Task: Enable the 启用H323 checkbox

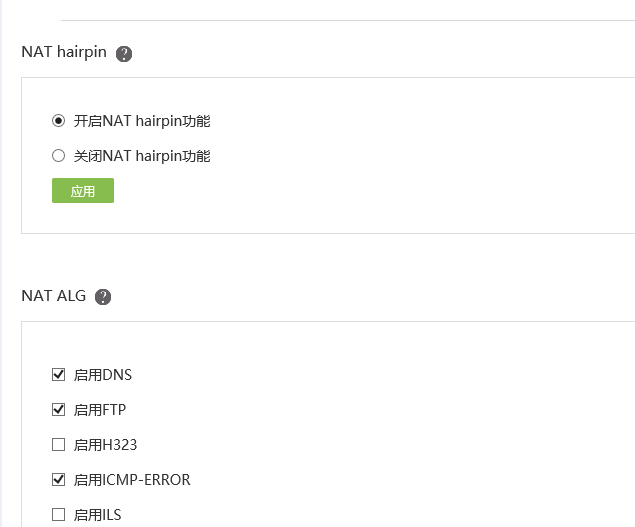Action: coord(58,445)
